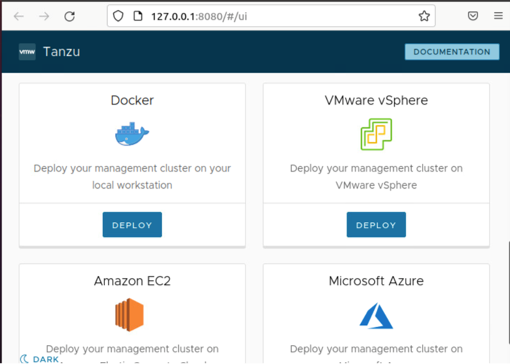Image resolution: width=510 pixels, height=364 pixels.
Task: Click the browser forward arrow
Action: pos(44,16)
